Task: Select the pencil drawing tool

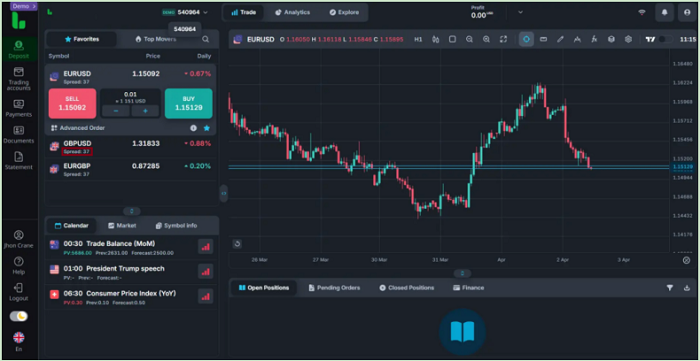Action: [560, 39]
